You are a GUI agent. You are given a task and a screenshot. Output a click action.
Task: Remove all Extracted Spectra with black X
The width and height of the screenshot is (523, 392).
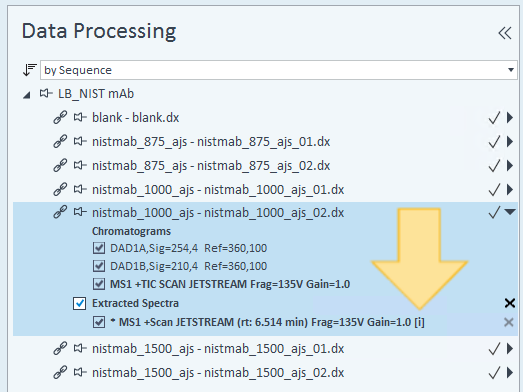point(509,303)
